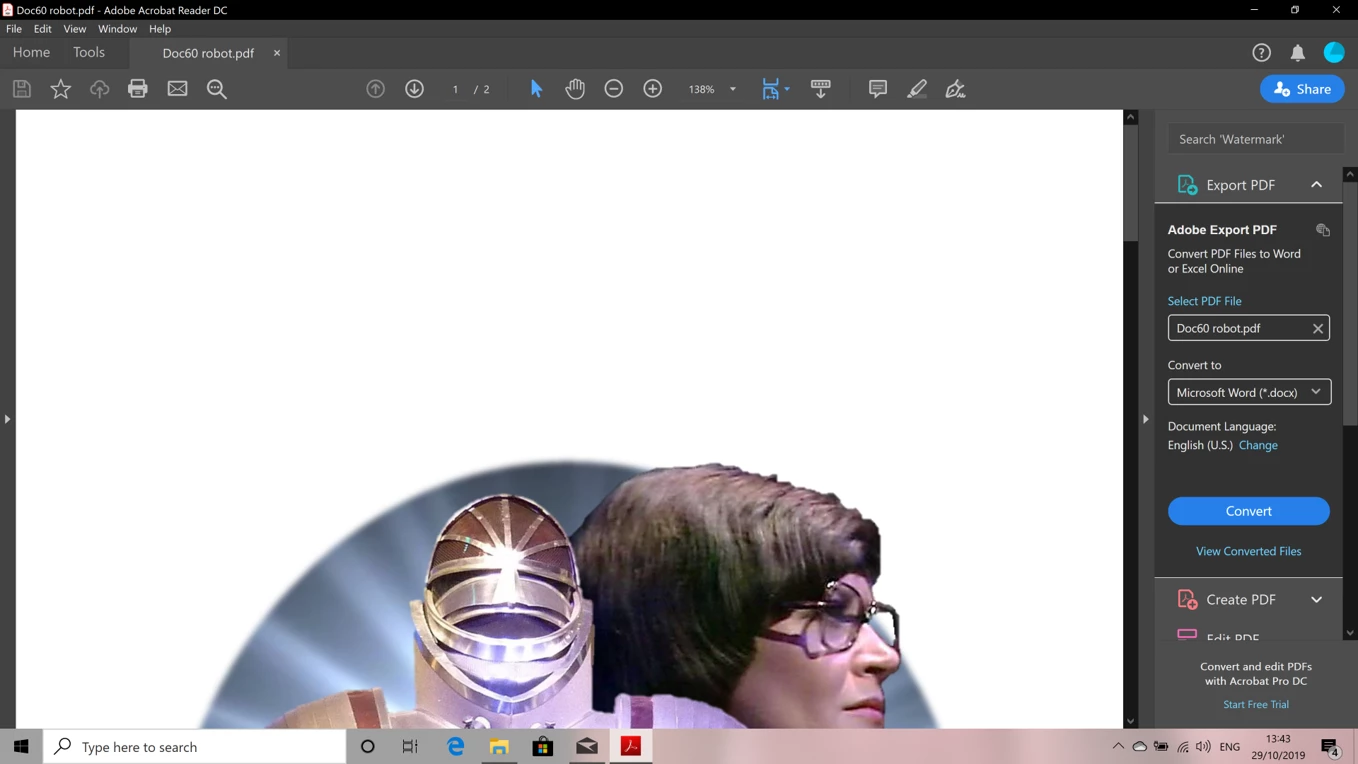Select the Doc60 robot.pdf document tab
1358x764 pixels.
(x=208, y=53)
